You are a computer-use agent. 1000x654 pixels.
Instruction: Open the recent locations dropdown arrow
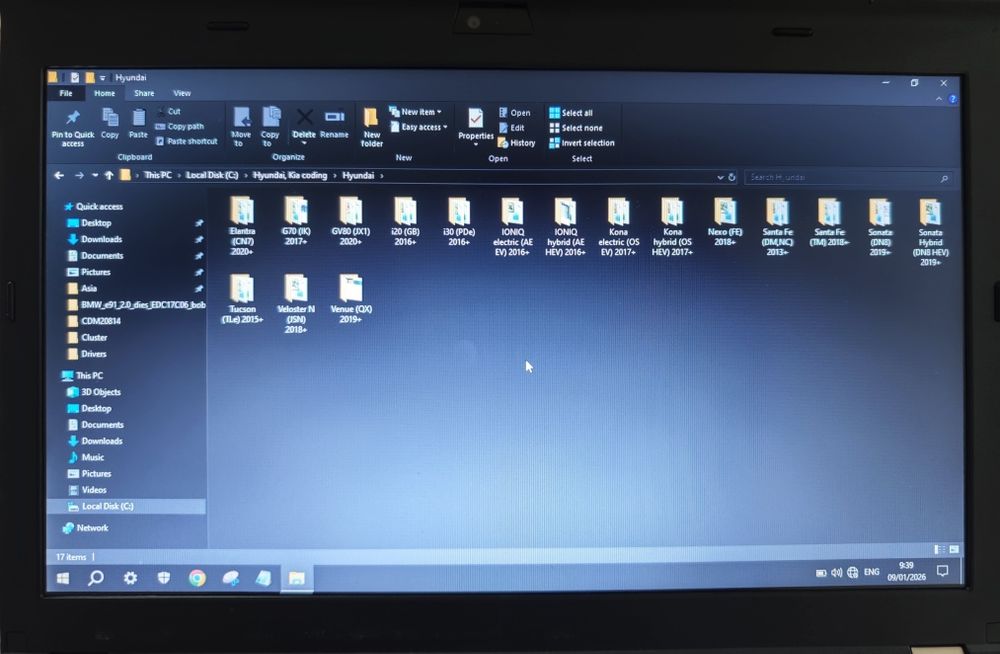coord(95,175)
